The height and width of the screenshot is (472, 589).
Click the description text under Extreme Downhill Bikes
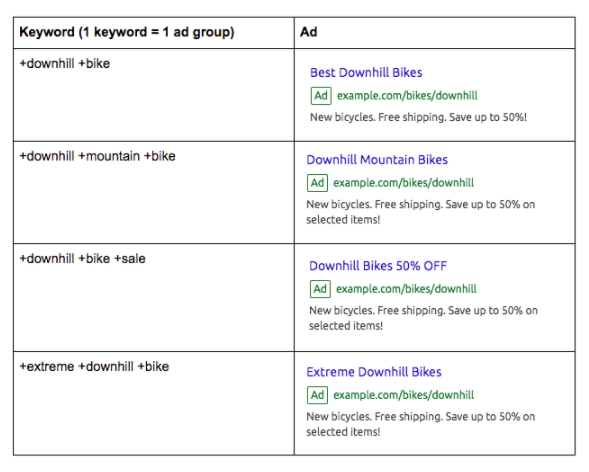(421, 424)
